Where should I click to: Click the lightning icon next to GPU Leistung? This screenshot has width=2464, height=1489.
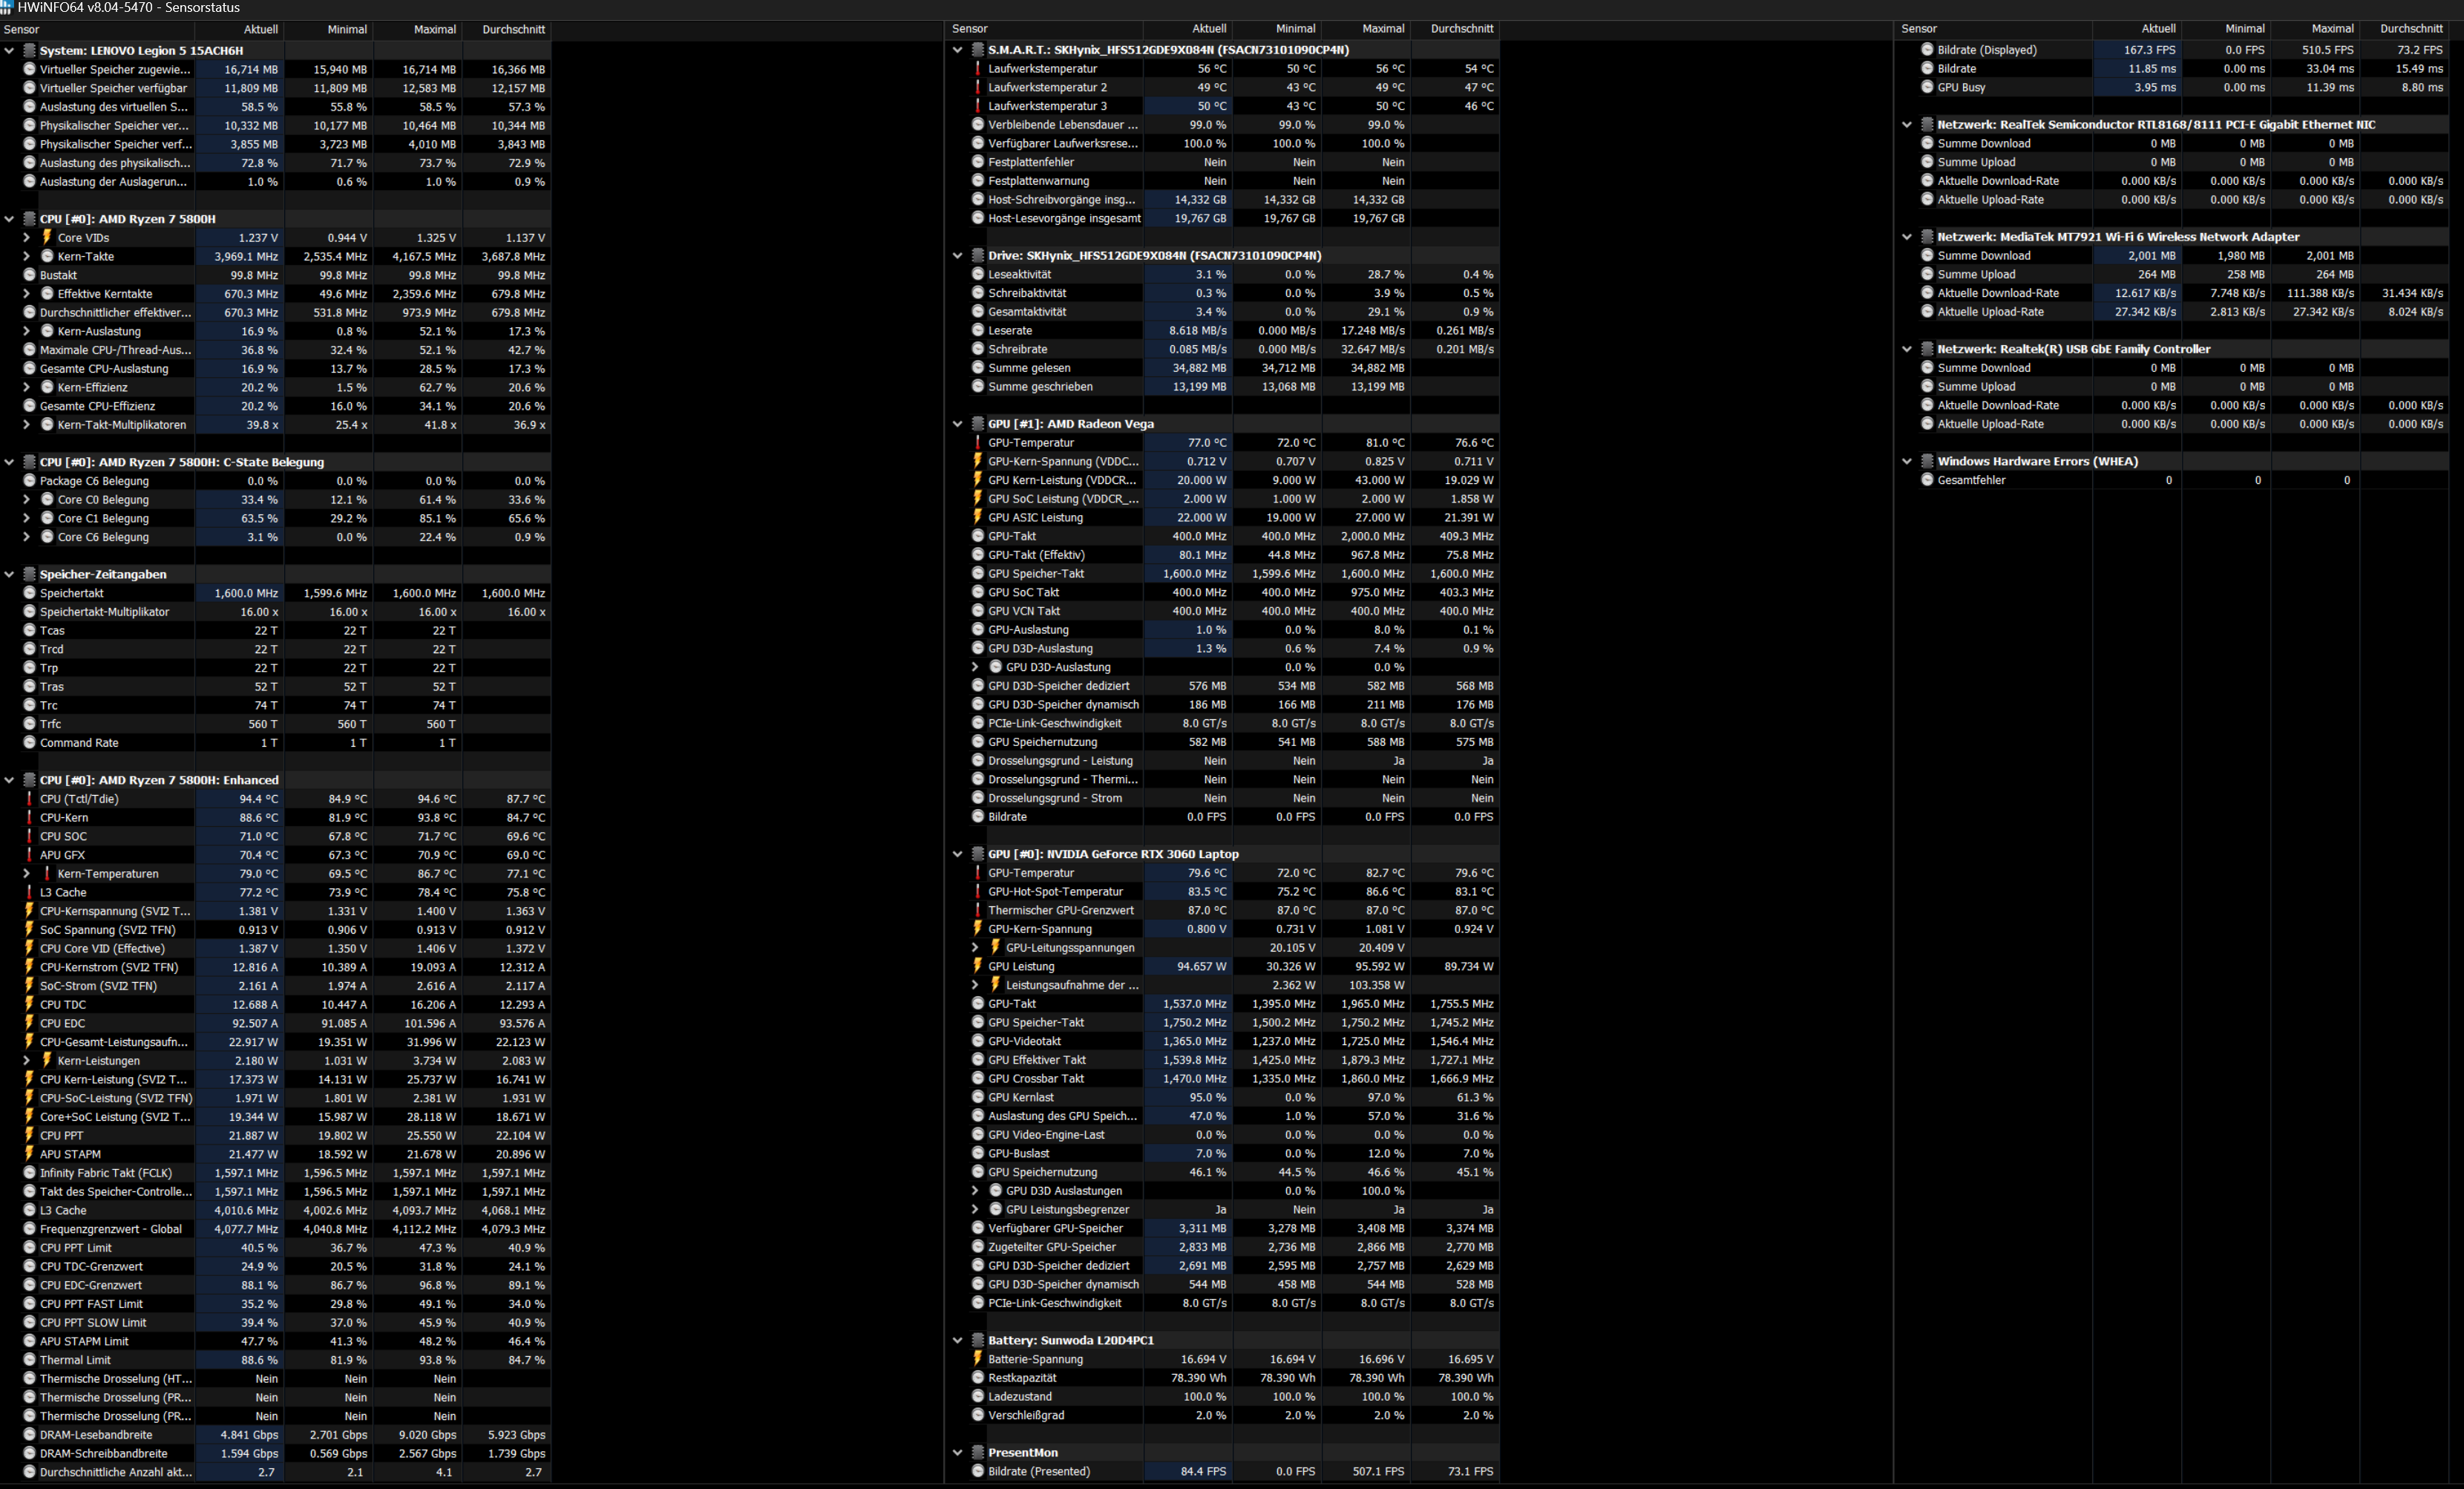pyautogui.click(x=977, y=966)
